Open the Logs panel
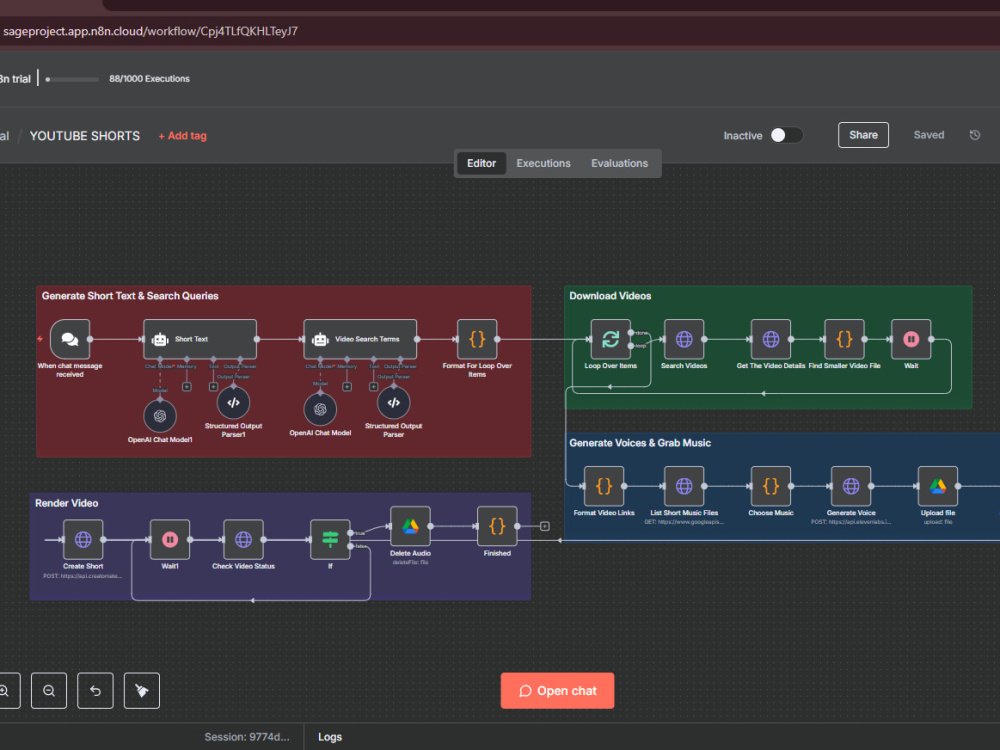The image size is (1000, 750). pyautogui.click(x=330, y=737)
